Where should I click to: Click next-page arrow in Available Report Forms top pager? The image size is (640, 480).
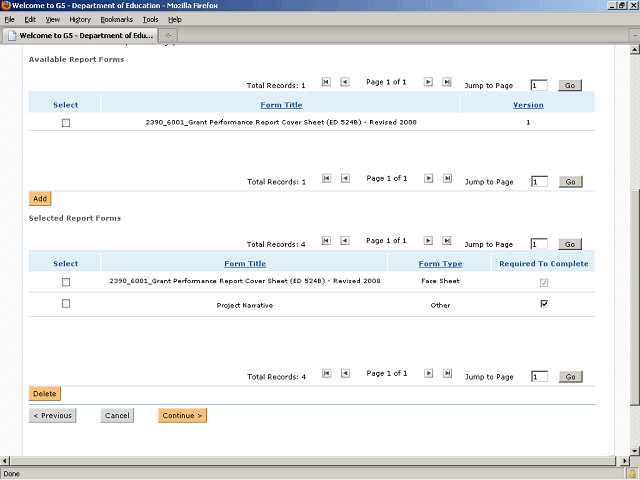click(x=428, y=83)
